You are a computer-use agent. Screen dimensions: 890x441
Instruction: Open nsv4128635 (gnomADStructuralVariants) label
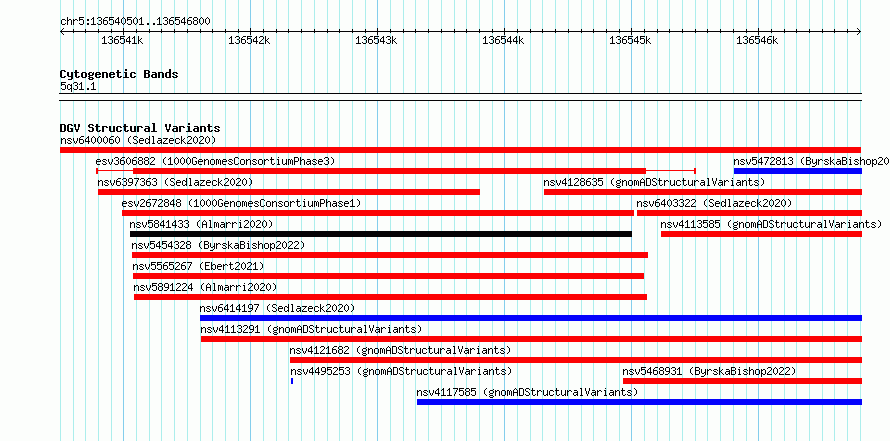(x=654, y=182)
